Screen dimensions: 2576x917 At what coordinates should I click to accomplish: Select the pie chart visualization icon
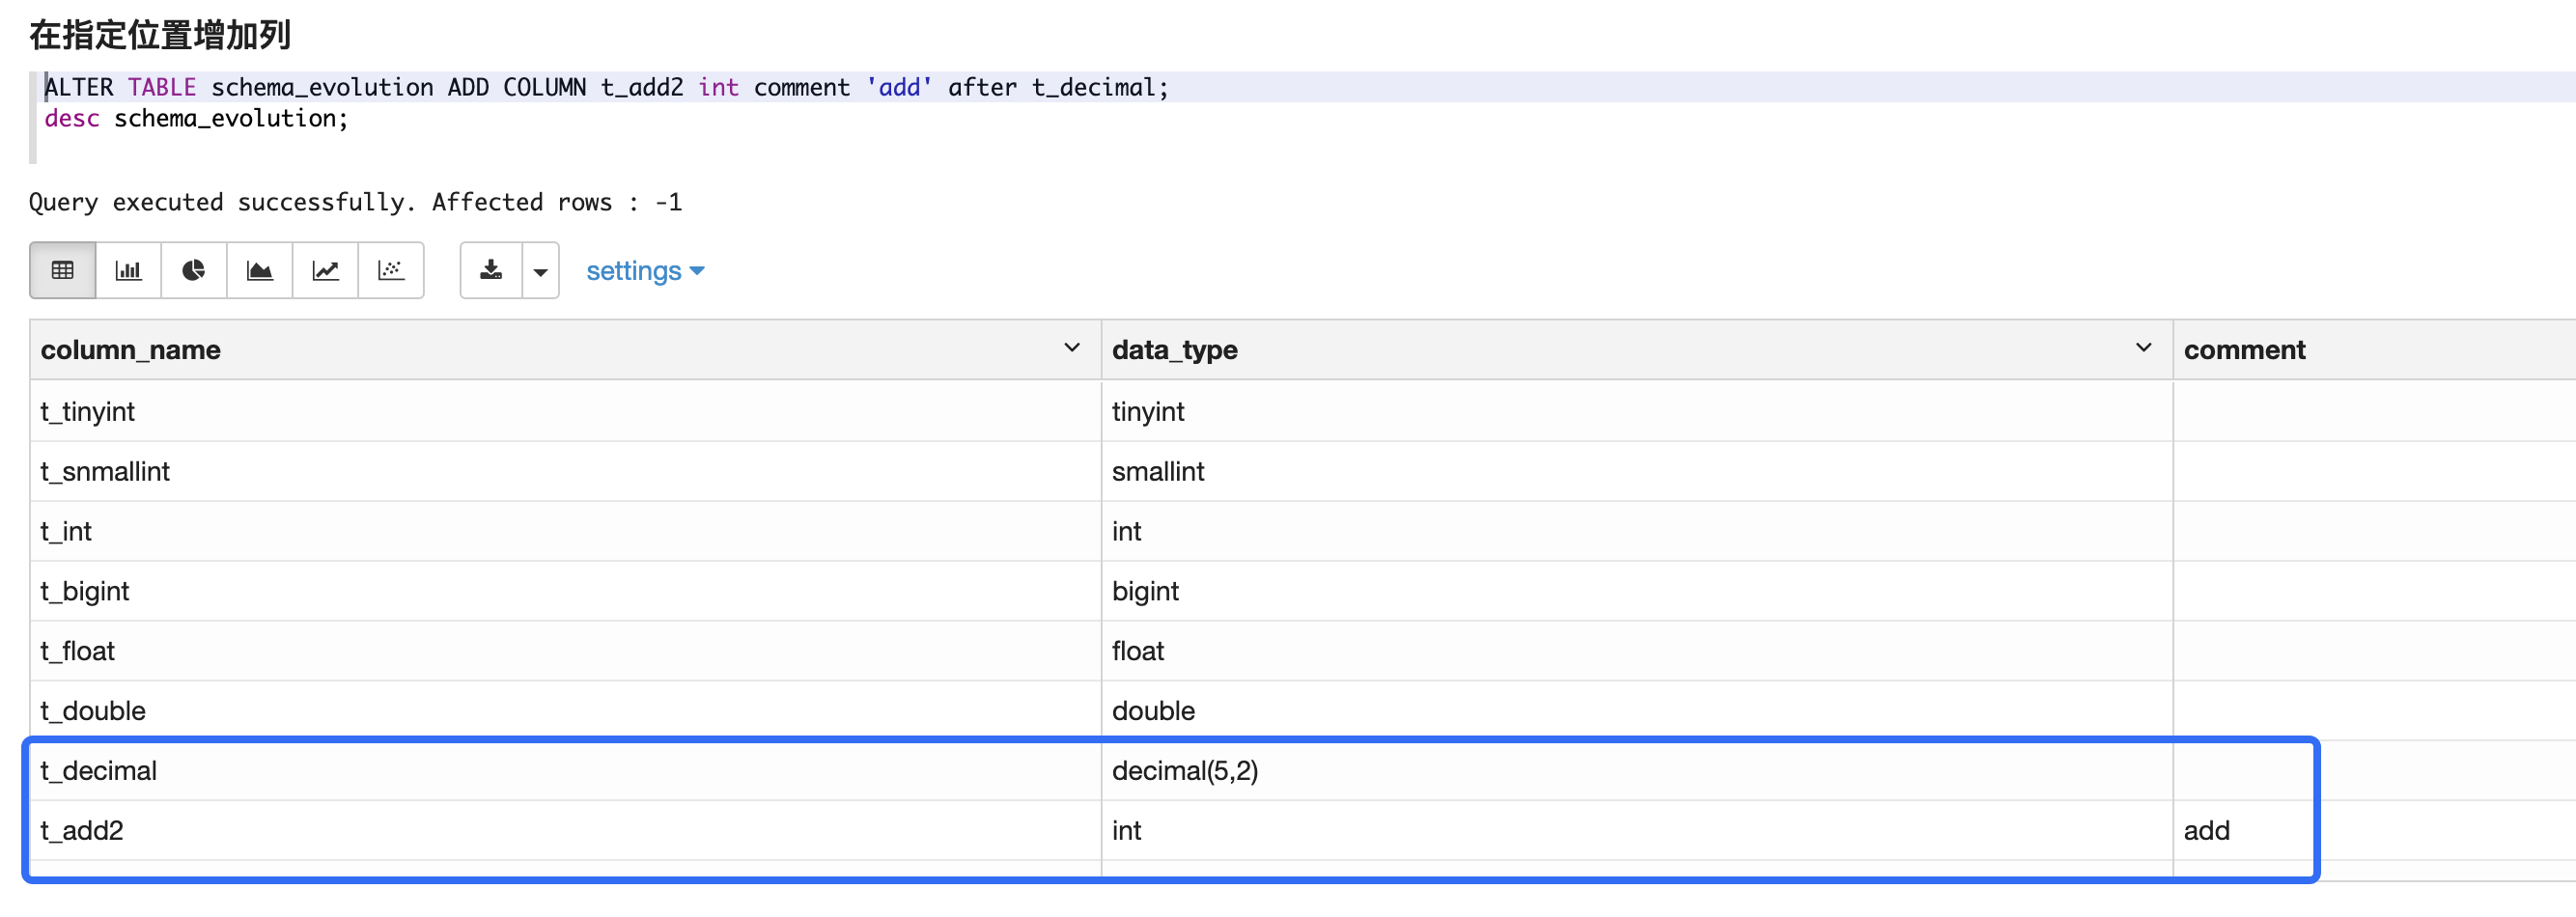point(194,270)
